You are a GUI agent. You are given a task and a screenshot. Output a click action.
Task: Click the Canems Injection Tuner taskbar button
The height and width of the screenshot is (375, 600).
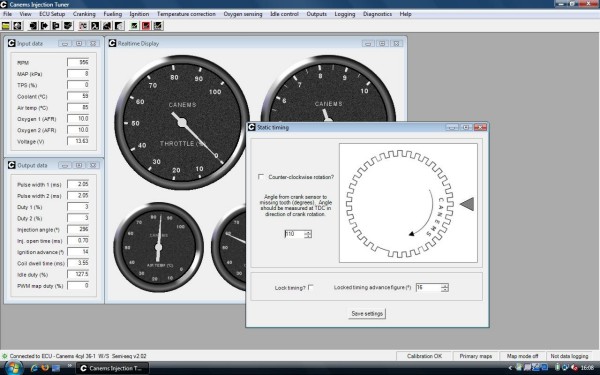coord(112,368)
